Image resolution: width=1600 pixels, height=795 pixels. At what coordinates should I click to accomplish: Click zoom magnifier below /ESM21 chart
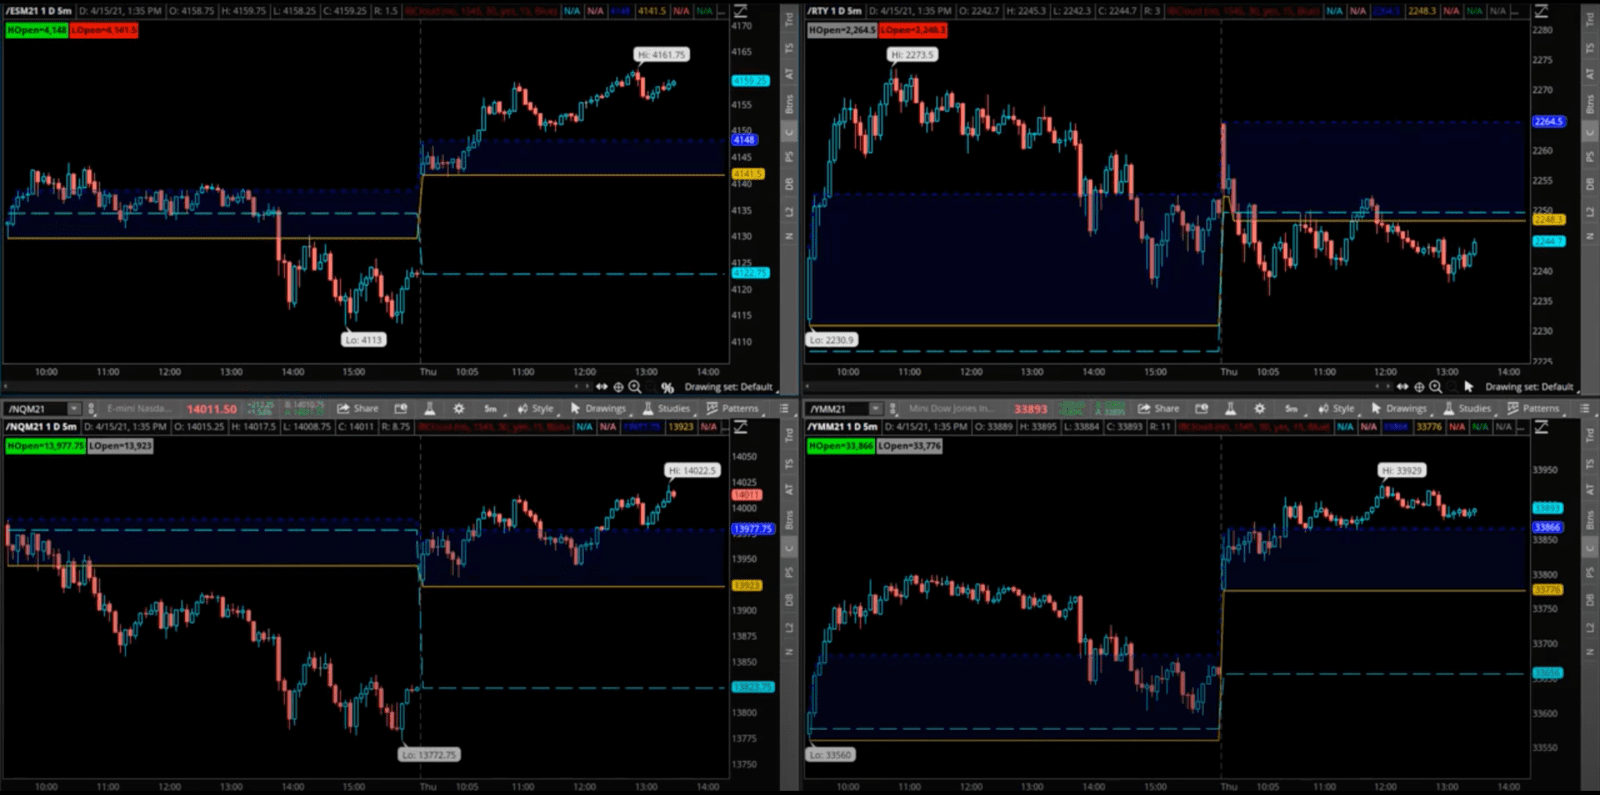(635, 387)
